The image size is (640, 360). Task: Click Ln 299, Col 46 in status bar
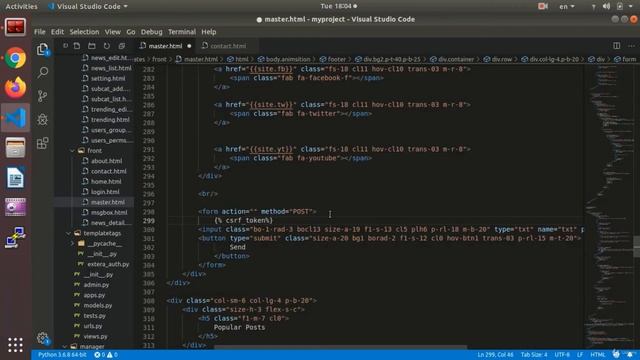[x=495, y=355]
